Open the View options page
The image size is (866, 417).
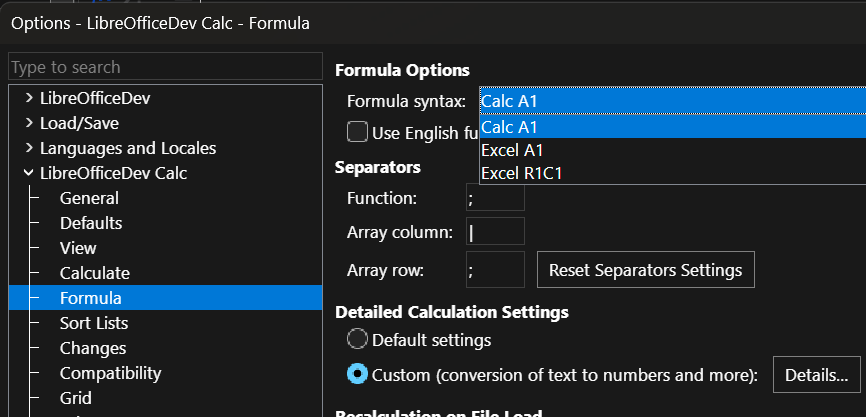tap(78, 248)
